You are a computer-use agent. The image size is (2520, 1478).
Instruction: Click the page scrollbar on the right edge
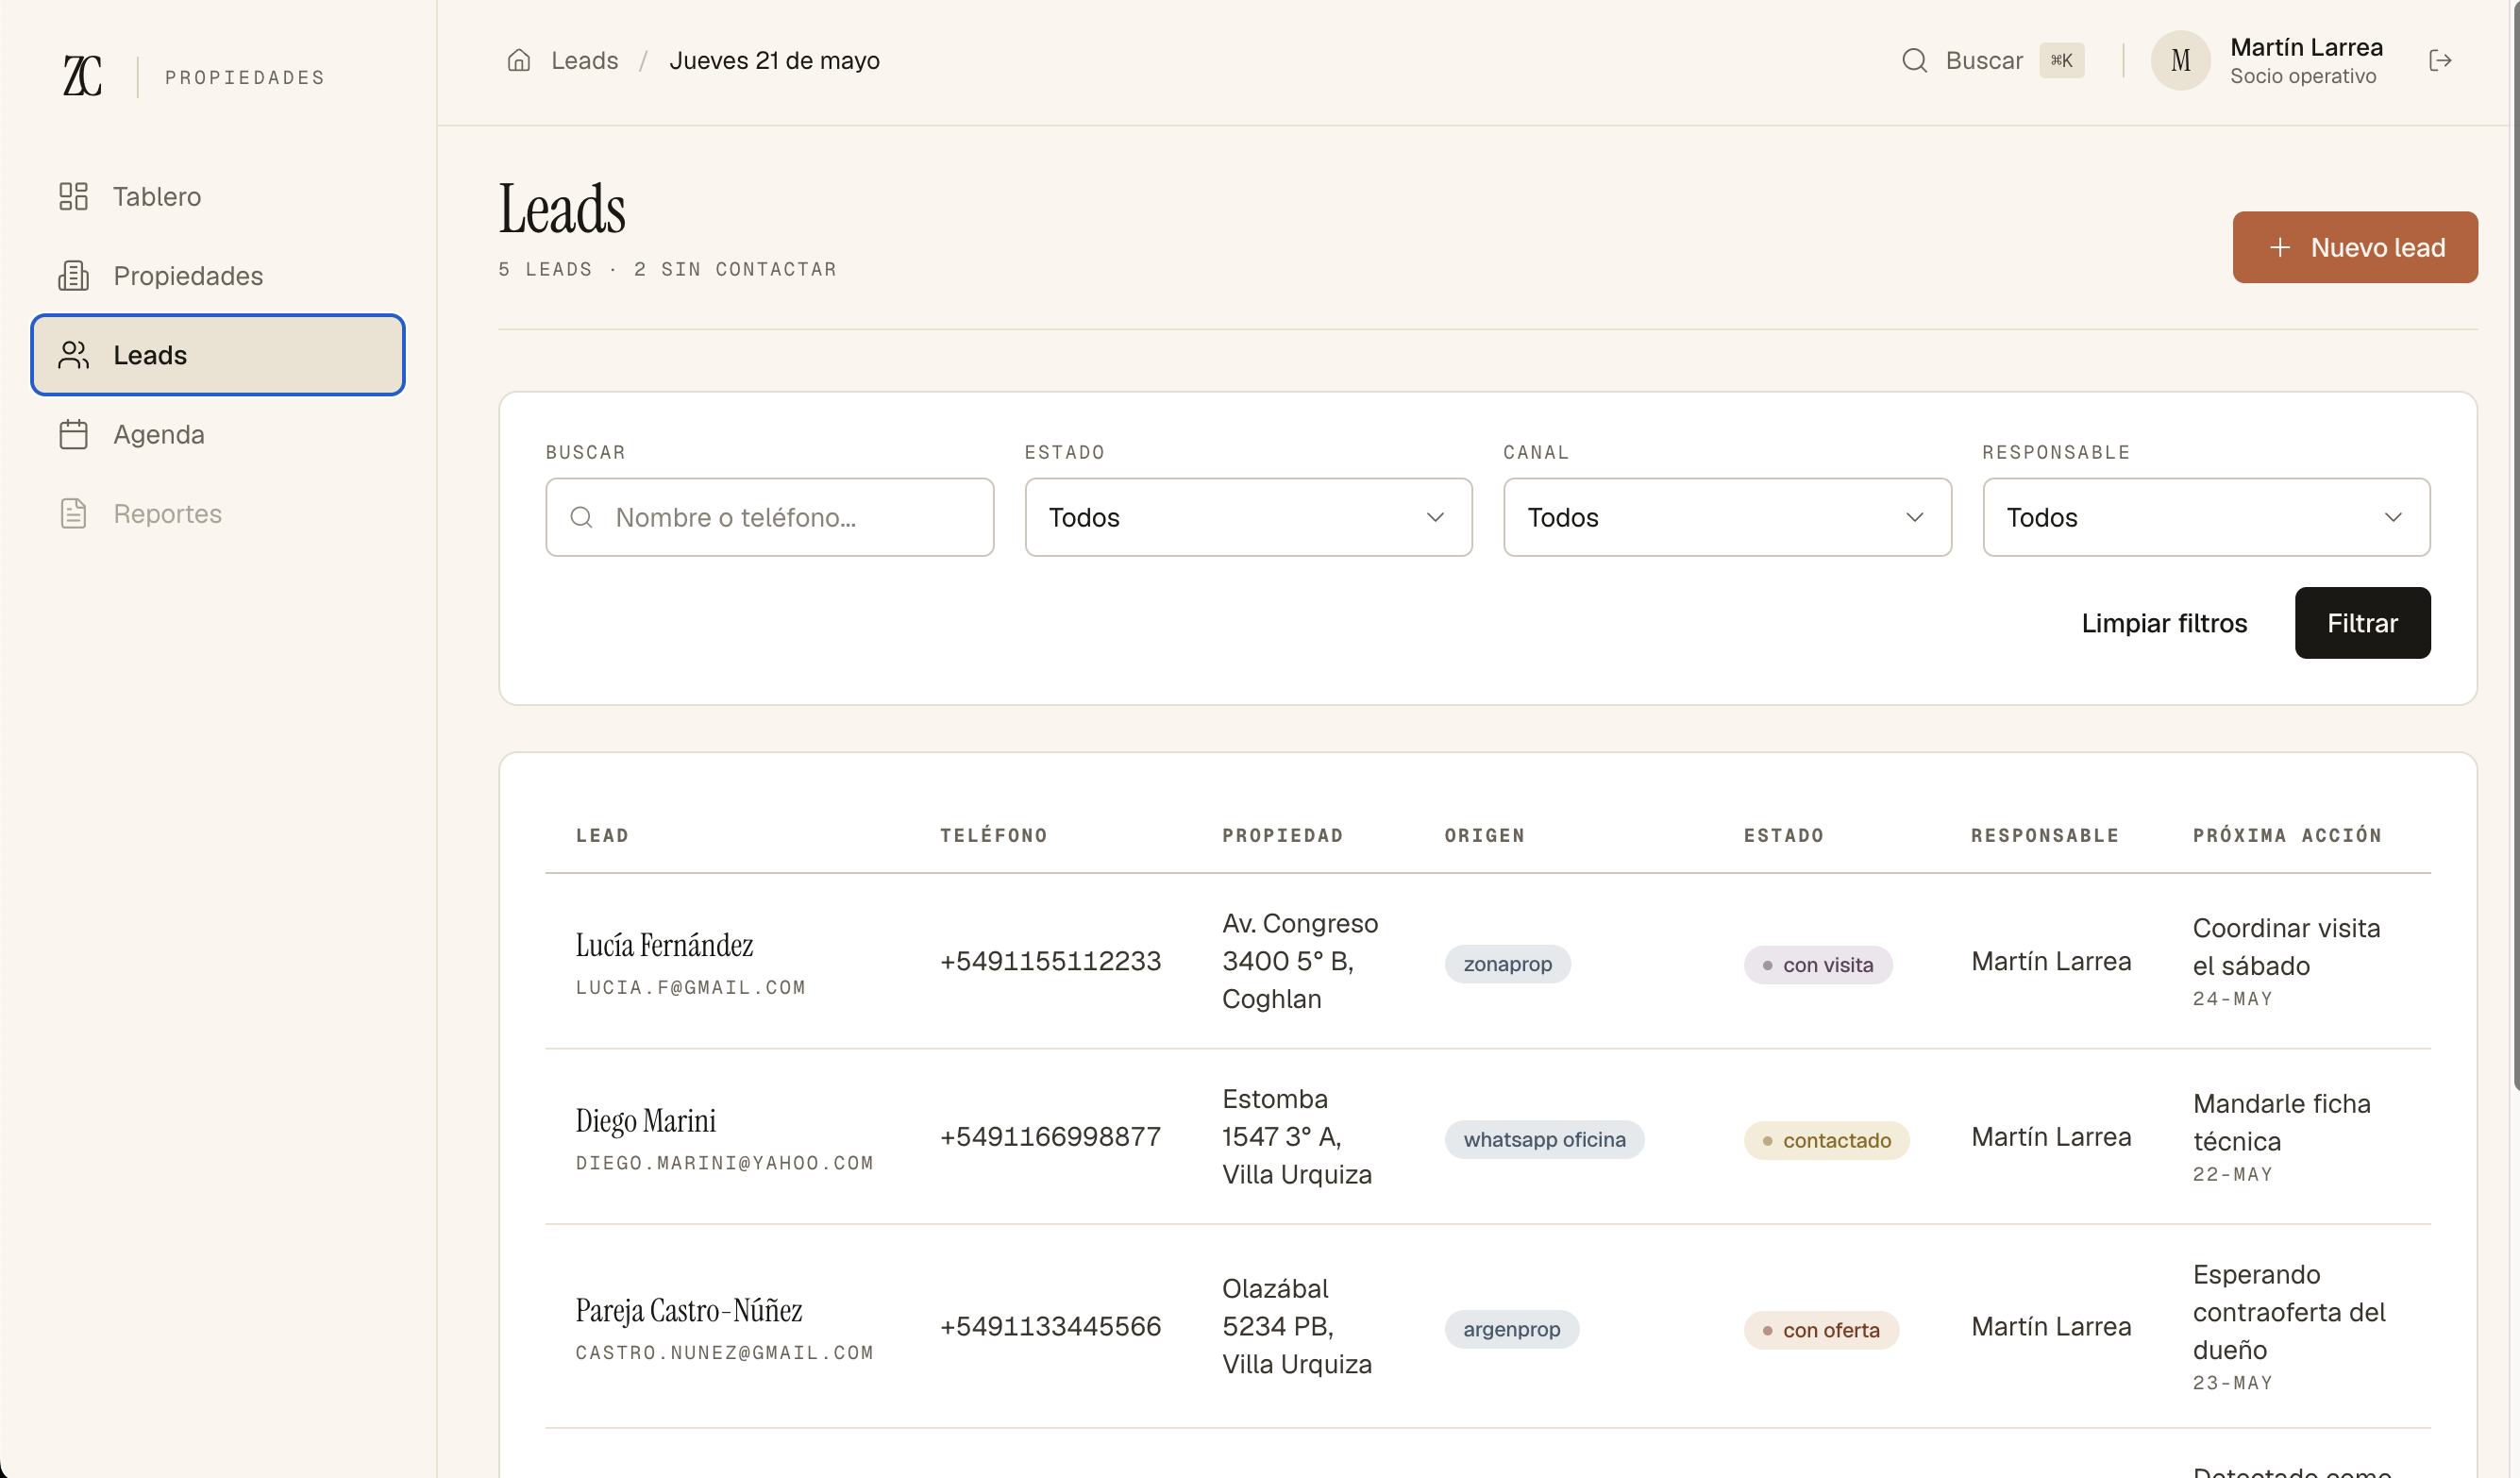[x=2516, y=545]
